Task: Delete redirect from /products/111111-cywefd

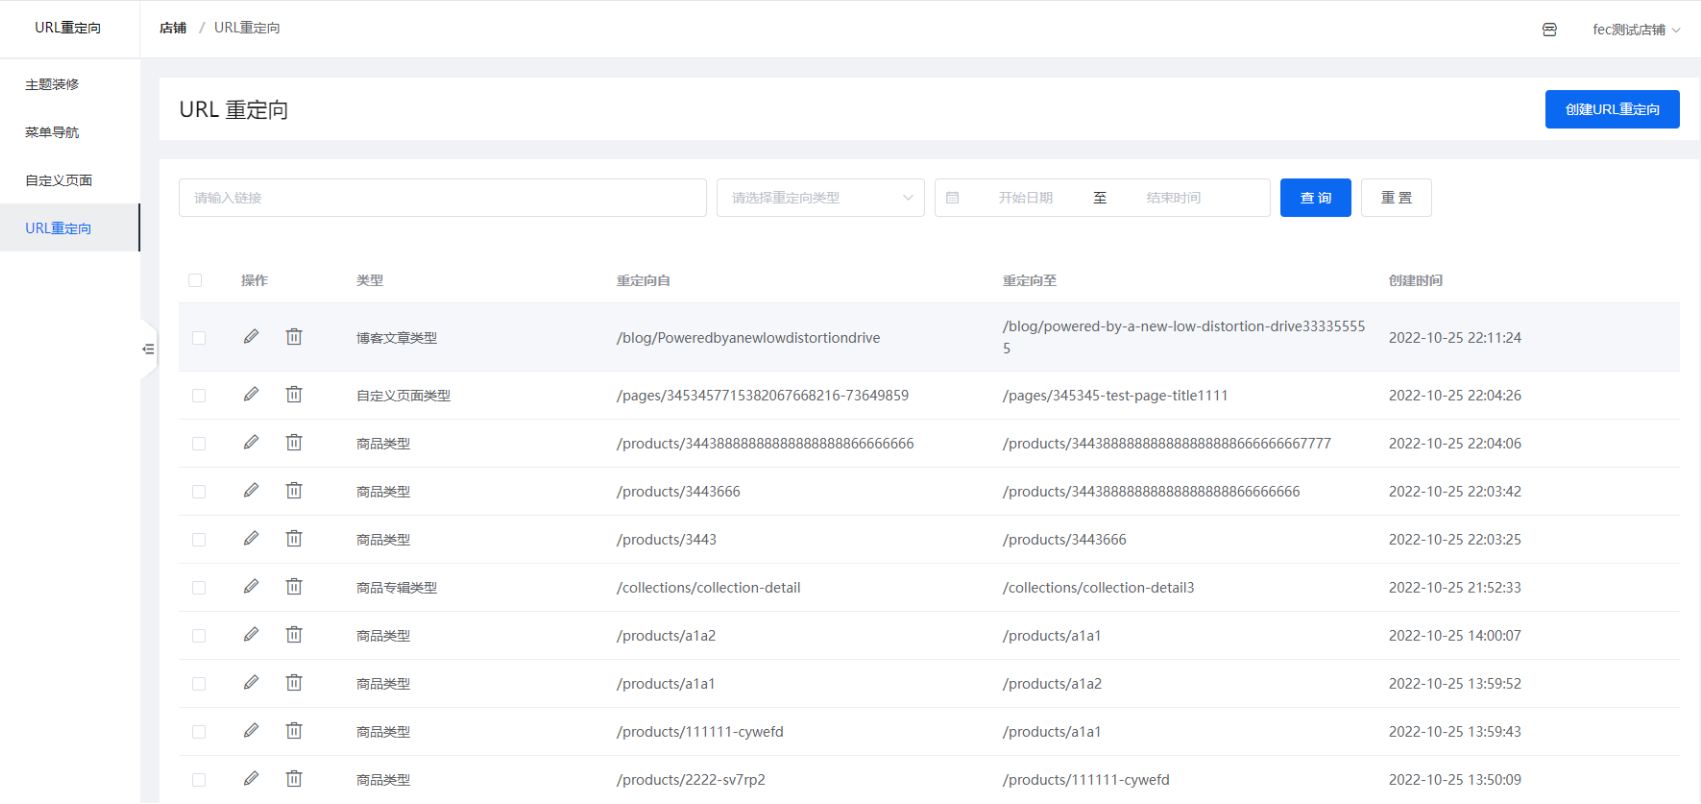Action: (x=294, y=731)
